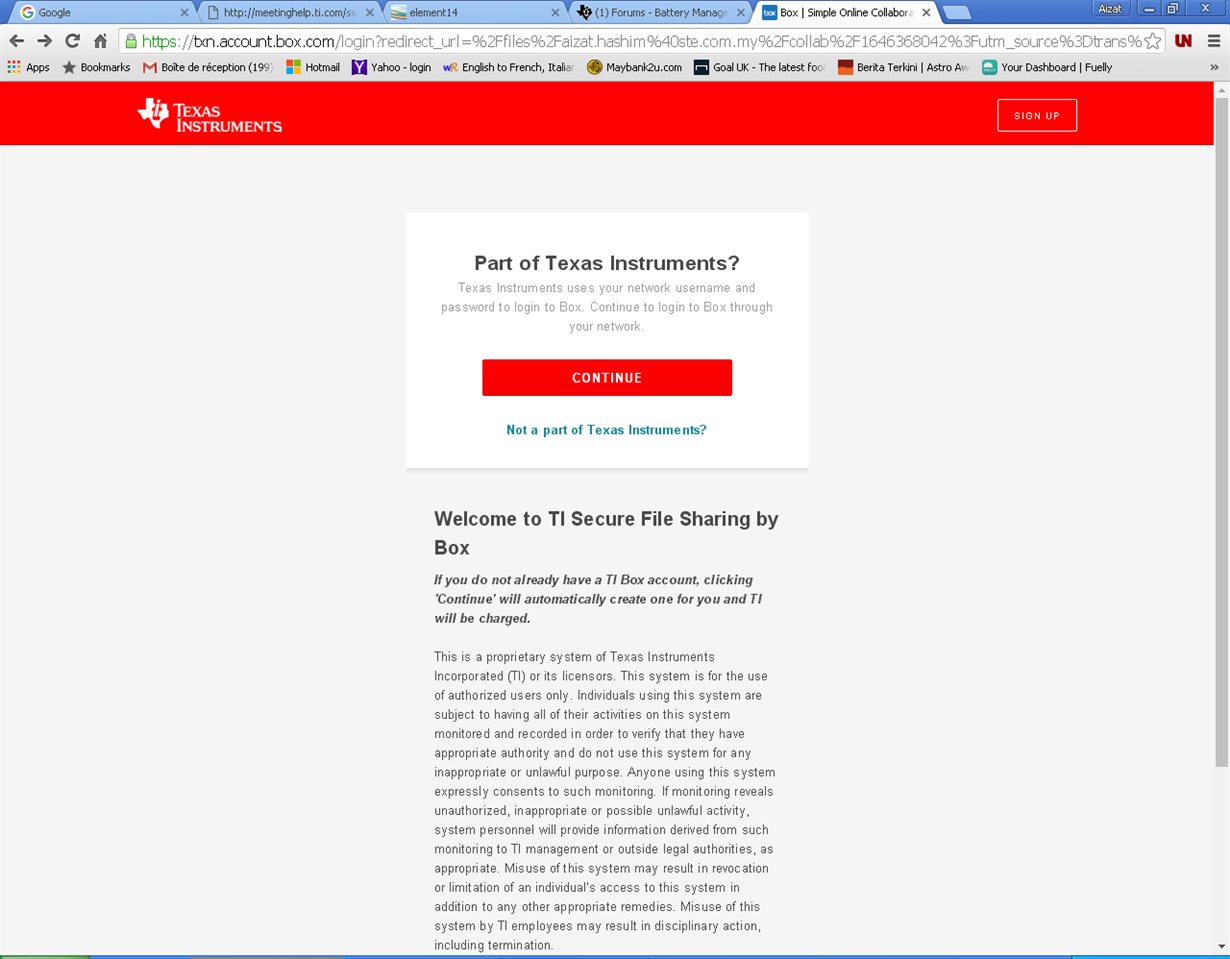Click the browser Back arrow

pos(16,41)
